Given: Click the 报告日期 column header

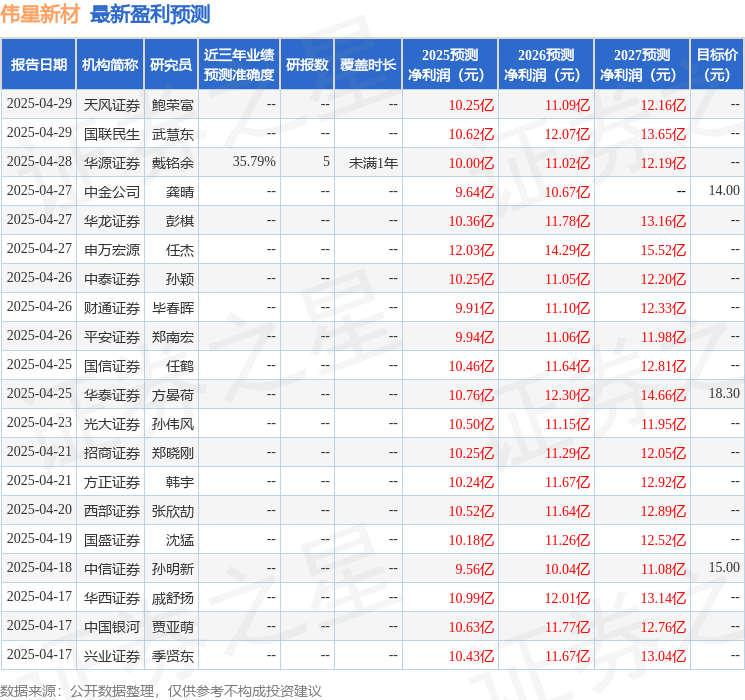Looking at the screenshot, I should tap(38, 65).
